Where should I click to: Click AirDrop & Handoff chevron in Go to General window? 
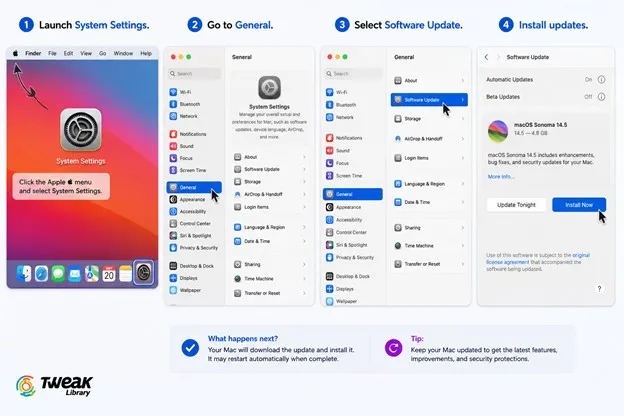click(304, 194)
